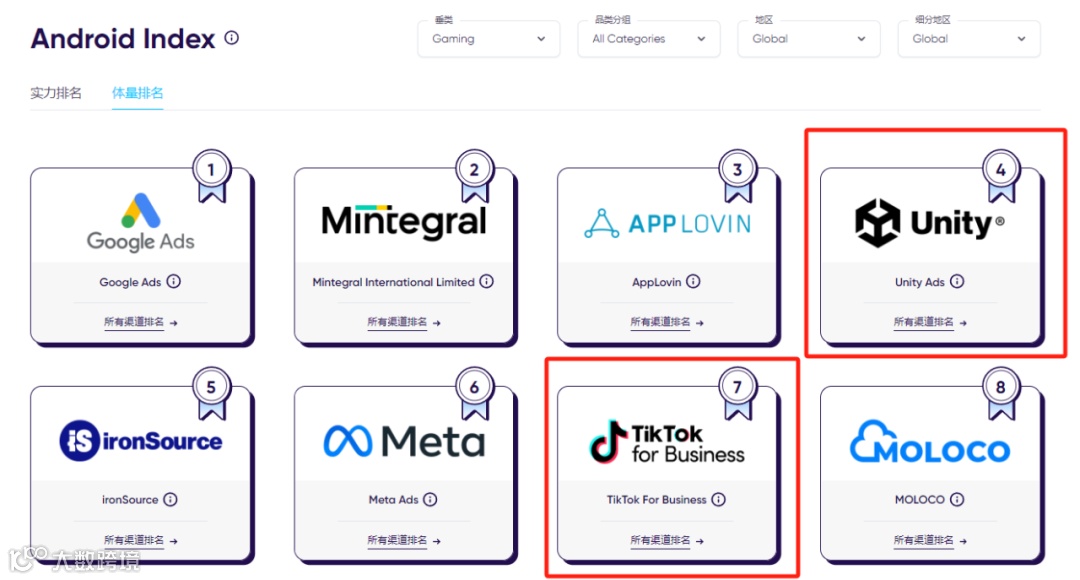Click the MOLOCO name text
The height and width of the screenshot is (580, 1080).
click(x=920, y=499)
